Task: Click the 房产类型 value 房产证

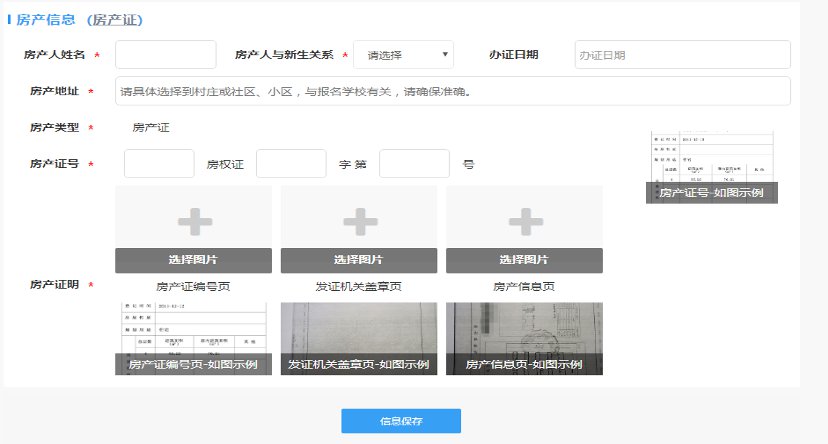Action: (152, 128)
